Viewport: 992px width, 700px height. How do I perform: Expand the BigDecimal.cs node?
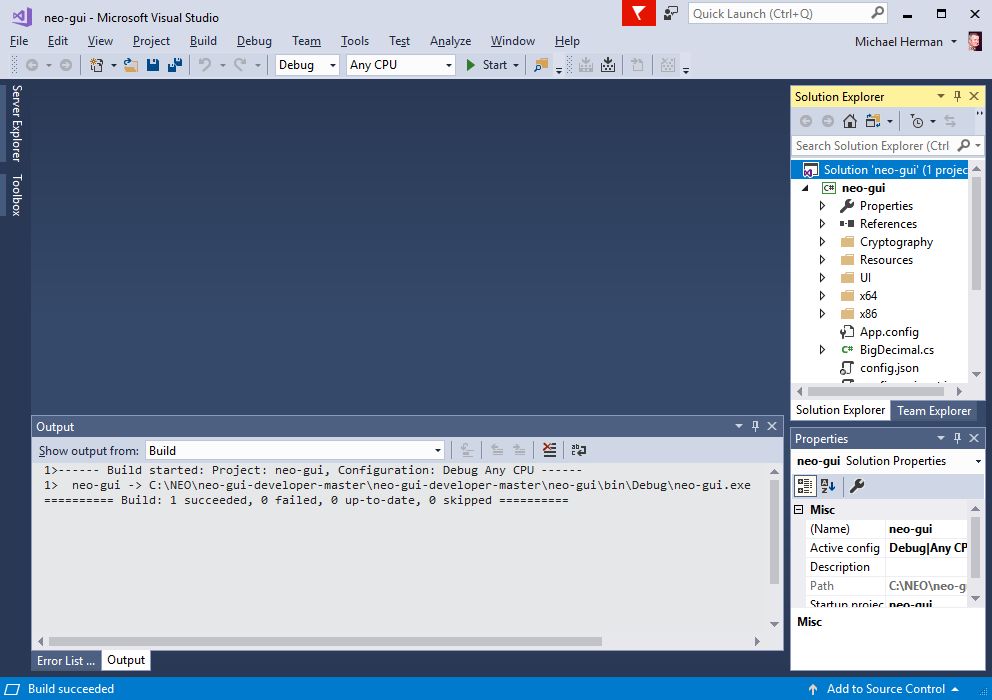pyautogui.click(x=822, y=350)
